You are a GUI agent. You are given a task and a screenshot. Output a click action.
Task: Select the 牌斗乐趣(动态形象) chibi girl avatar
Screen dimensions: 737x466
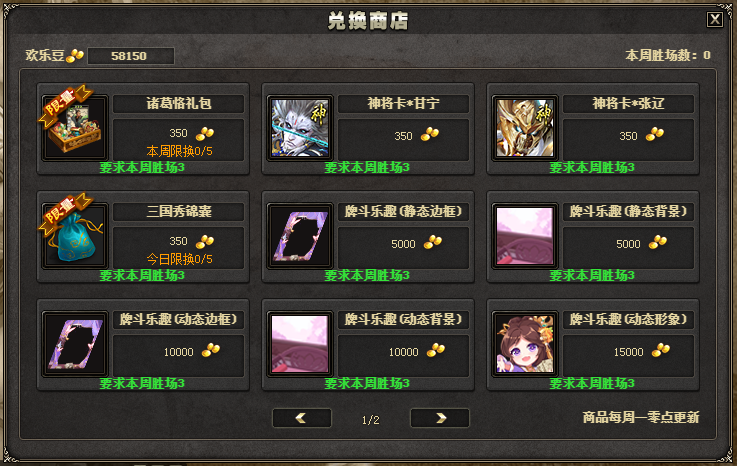click(525, 344)
